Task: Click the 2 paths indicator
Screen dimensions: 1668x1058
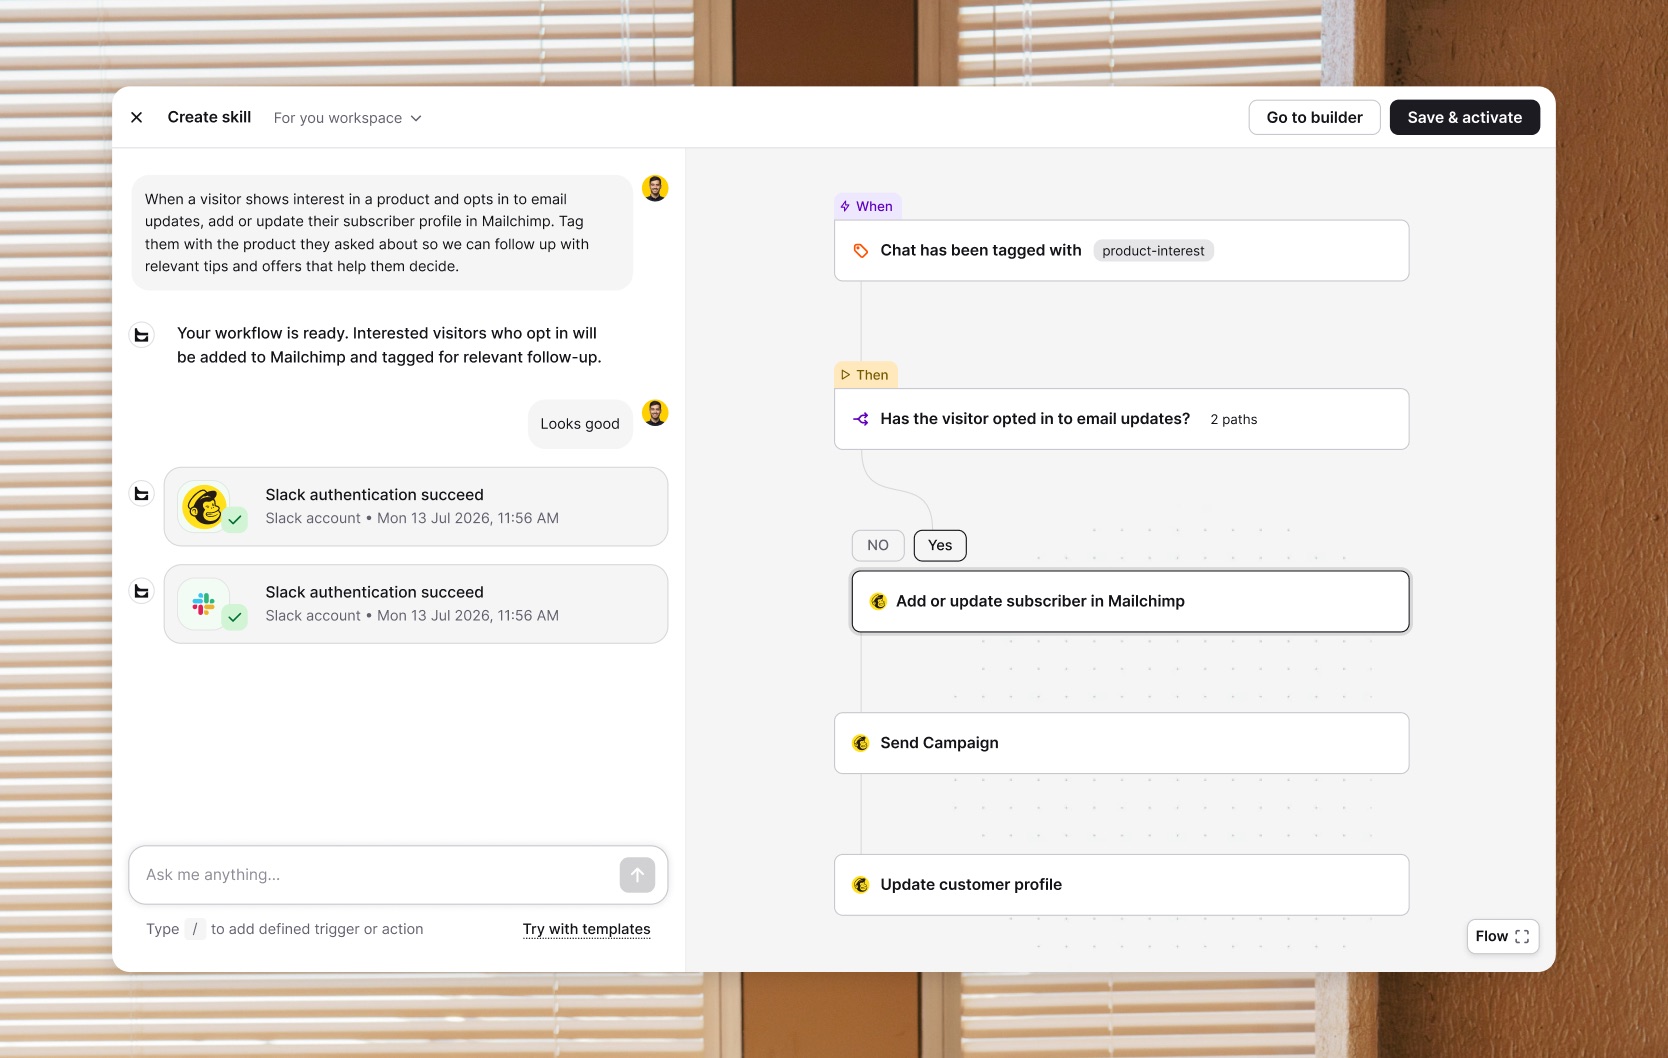Action: click(x=1233, y=419)
